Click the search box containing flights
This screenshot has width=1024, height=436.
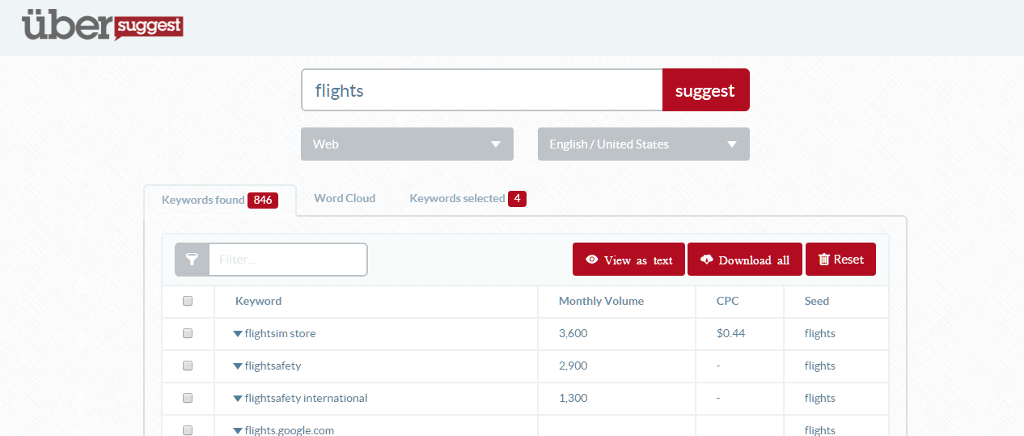coord(482,90)
